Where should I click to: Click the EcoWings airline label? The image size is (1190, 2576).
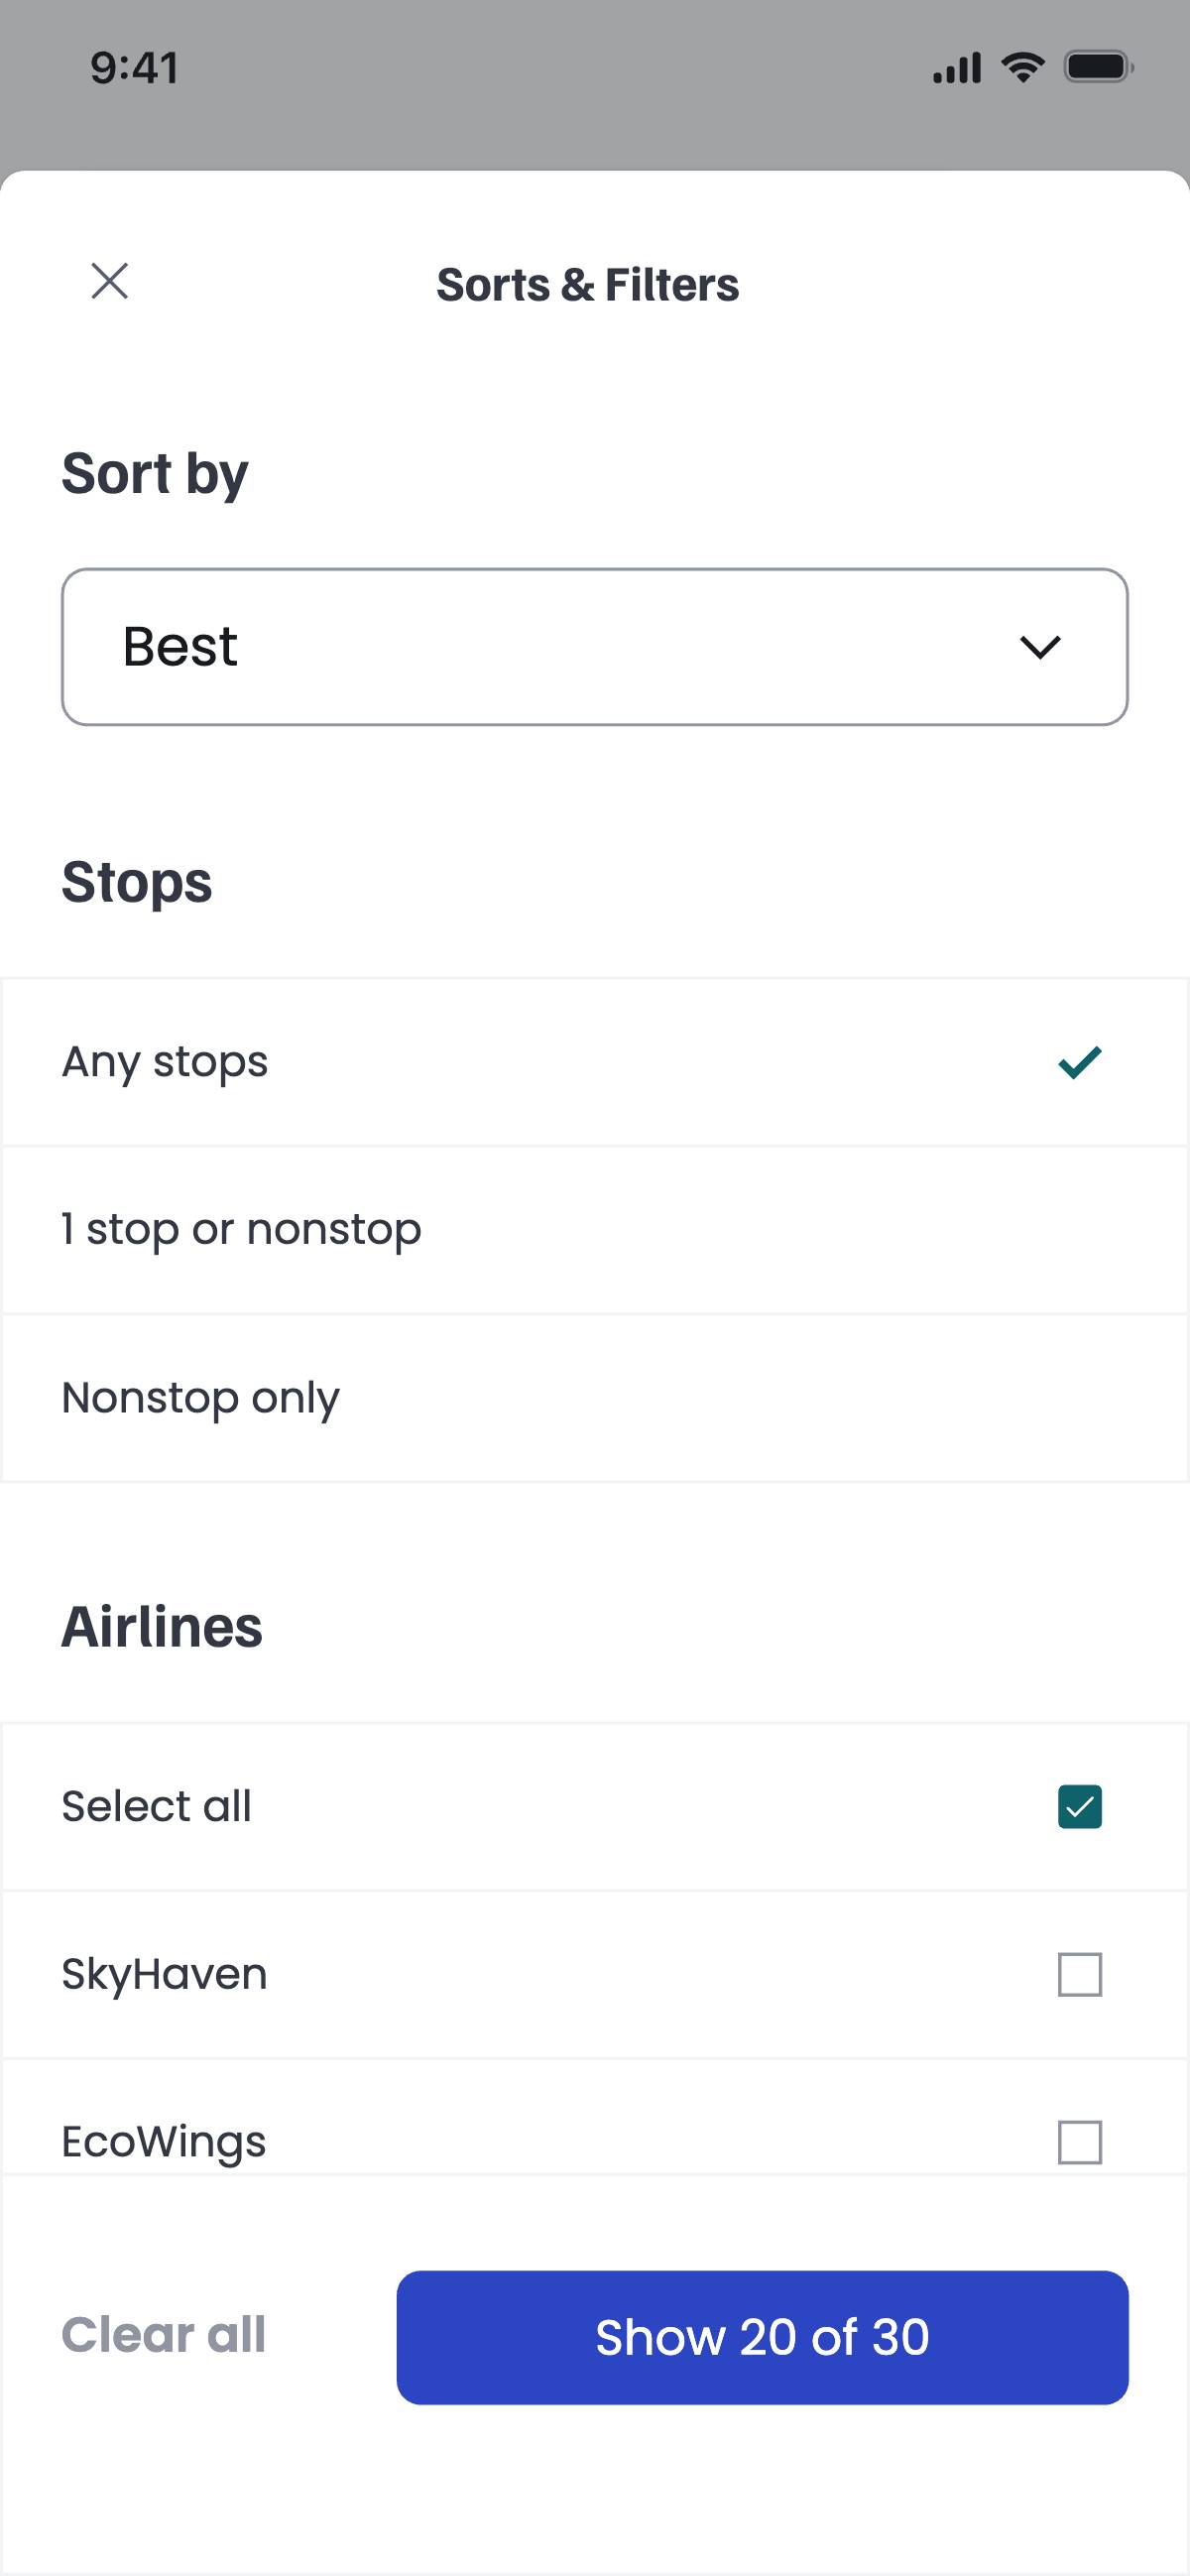pyautogui.click(x=164, y=2141)
